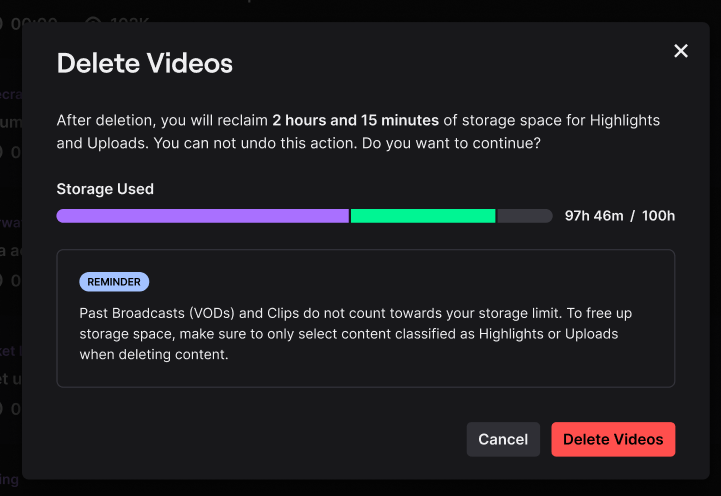Click the Past Broadcasts (VODs) reminder sentence
The width and height of the screenshot is (721, 496).
coord(355,334)
